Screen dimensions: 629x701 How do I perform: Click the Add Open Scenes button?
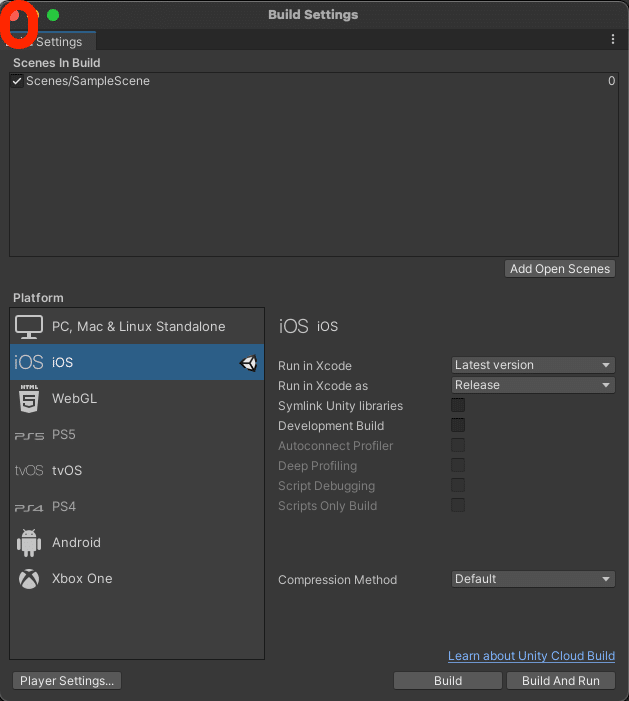(560, 269)
